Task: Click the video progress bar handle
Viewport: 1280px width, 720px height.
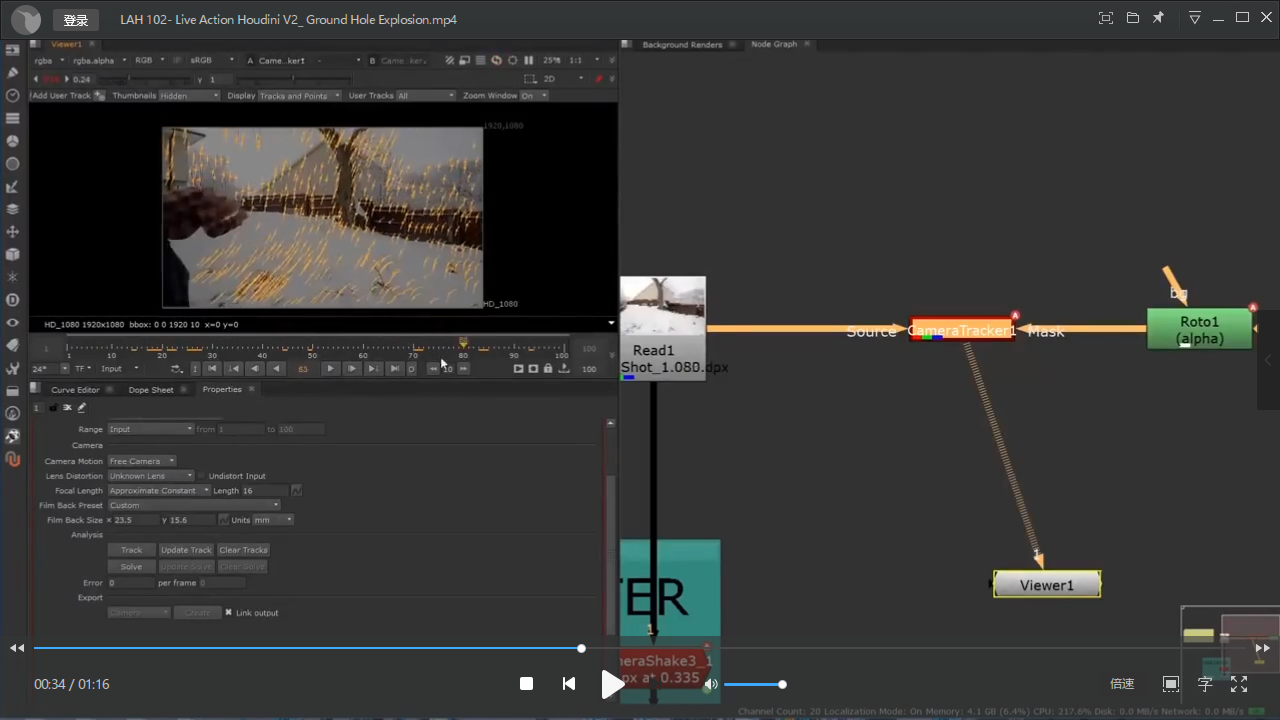Action: 581,648
